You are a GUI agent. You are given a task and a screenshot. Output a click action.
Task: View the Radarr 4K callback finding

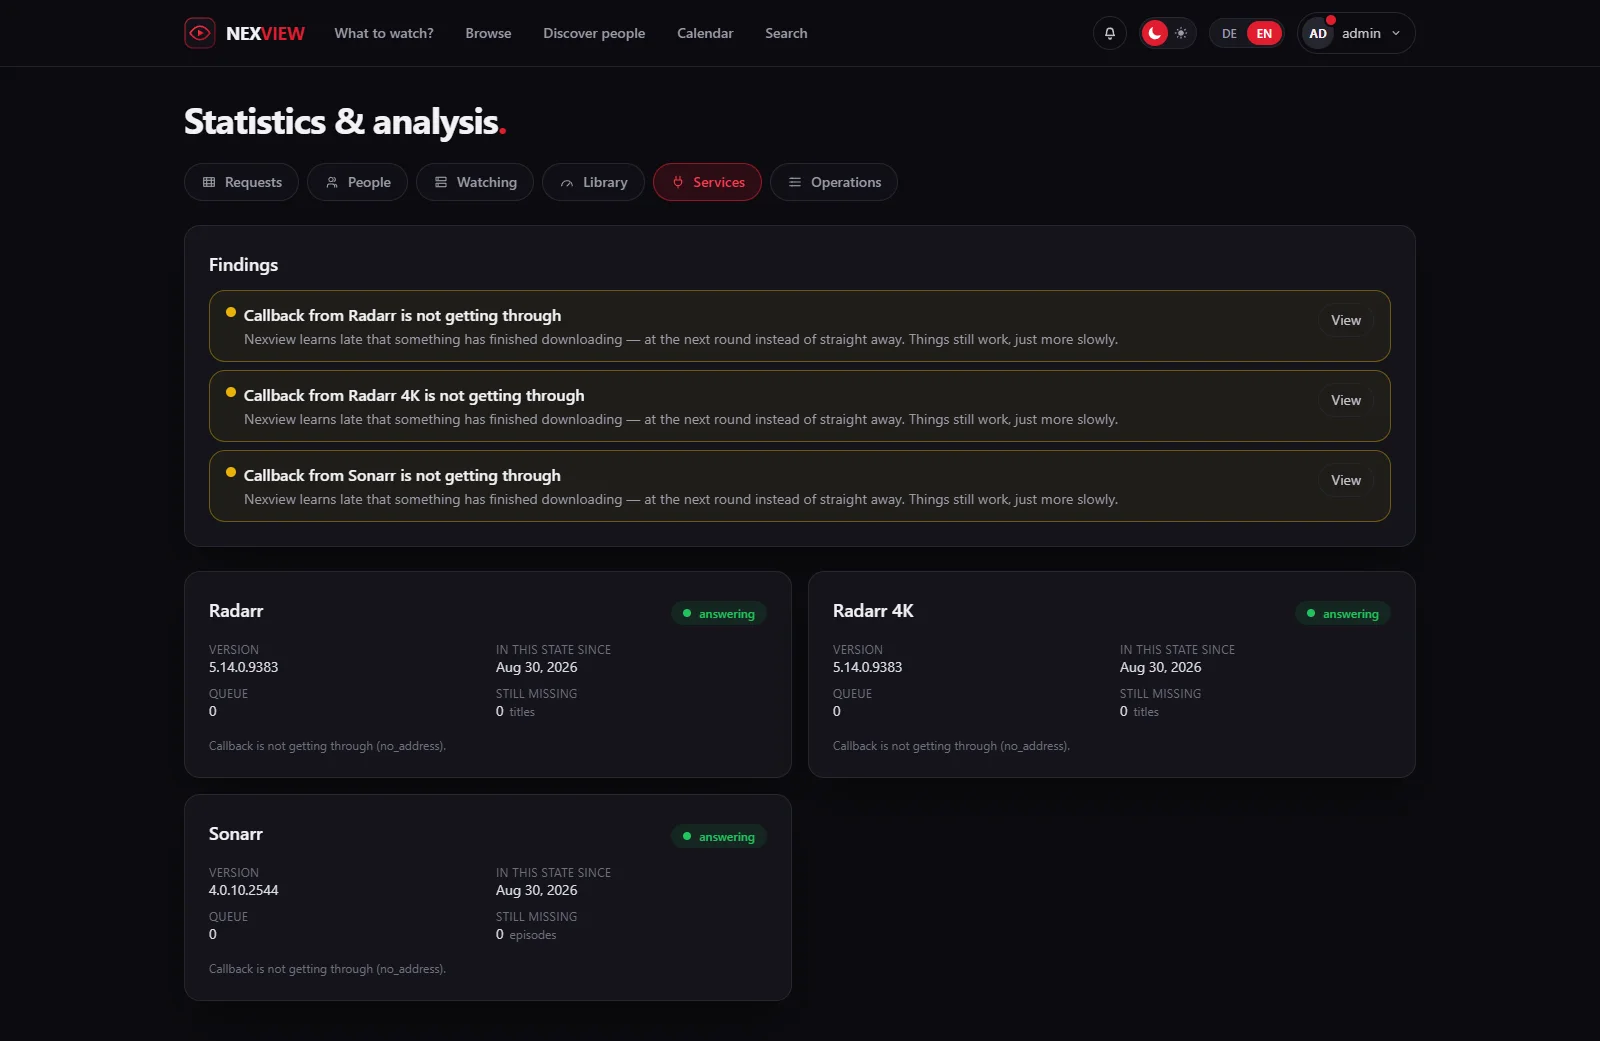(1346, 400)
